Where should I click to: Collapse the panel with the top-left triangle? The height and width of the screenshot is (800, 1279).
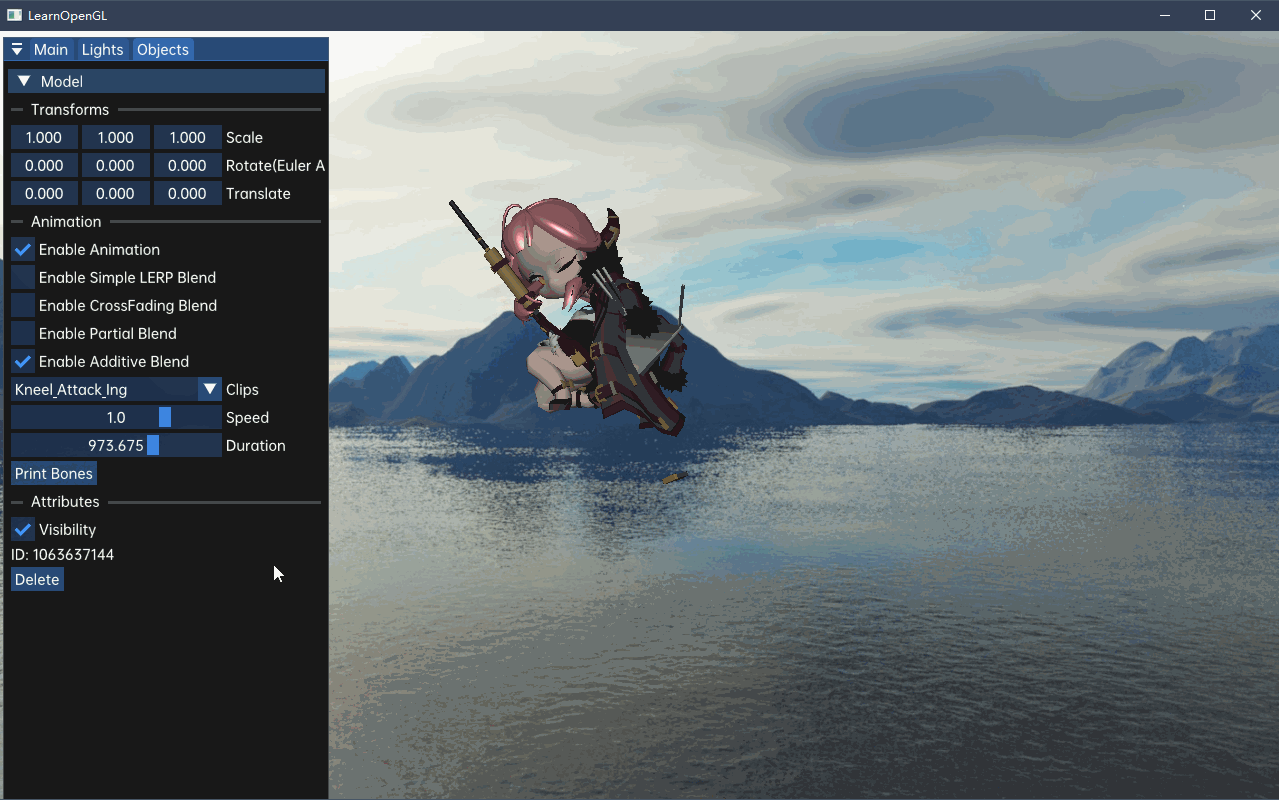pos(17,49)
